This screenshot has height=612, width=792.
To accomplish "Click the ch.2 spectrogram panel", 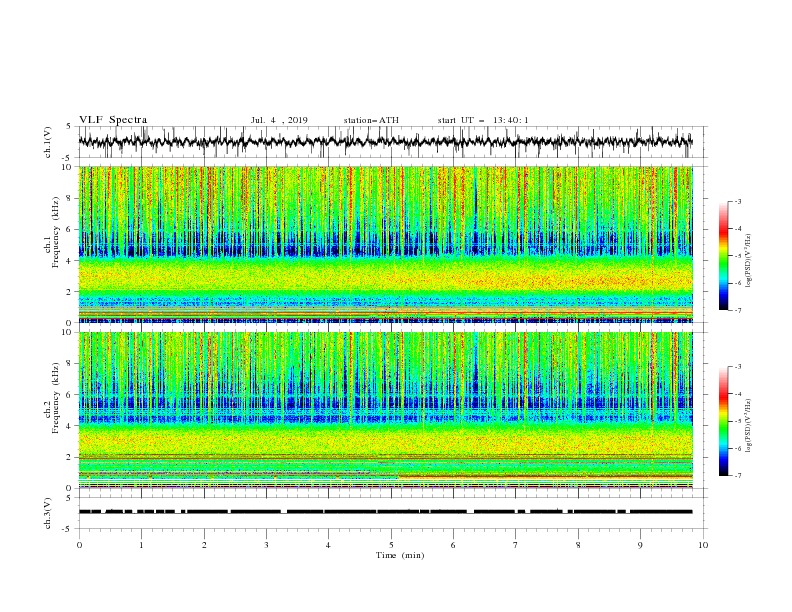I will 385,410.
